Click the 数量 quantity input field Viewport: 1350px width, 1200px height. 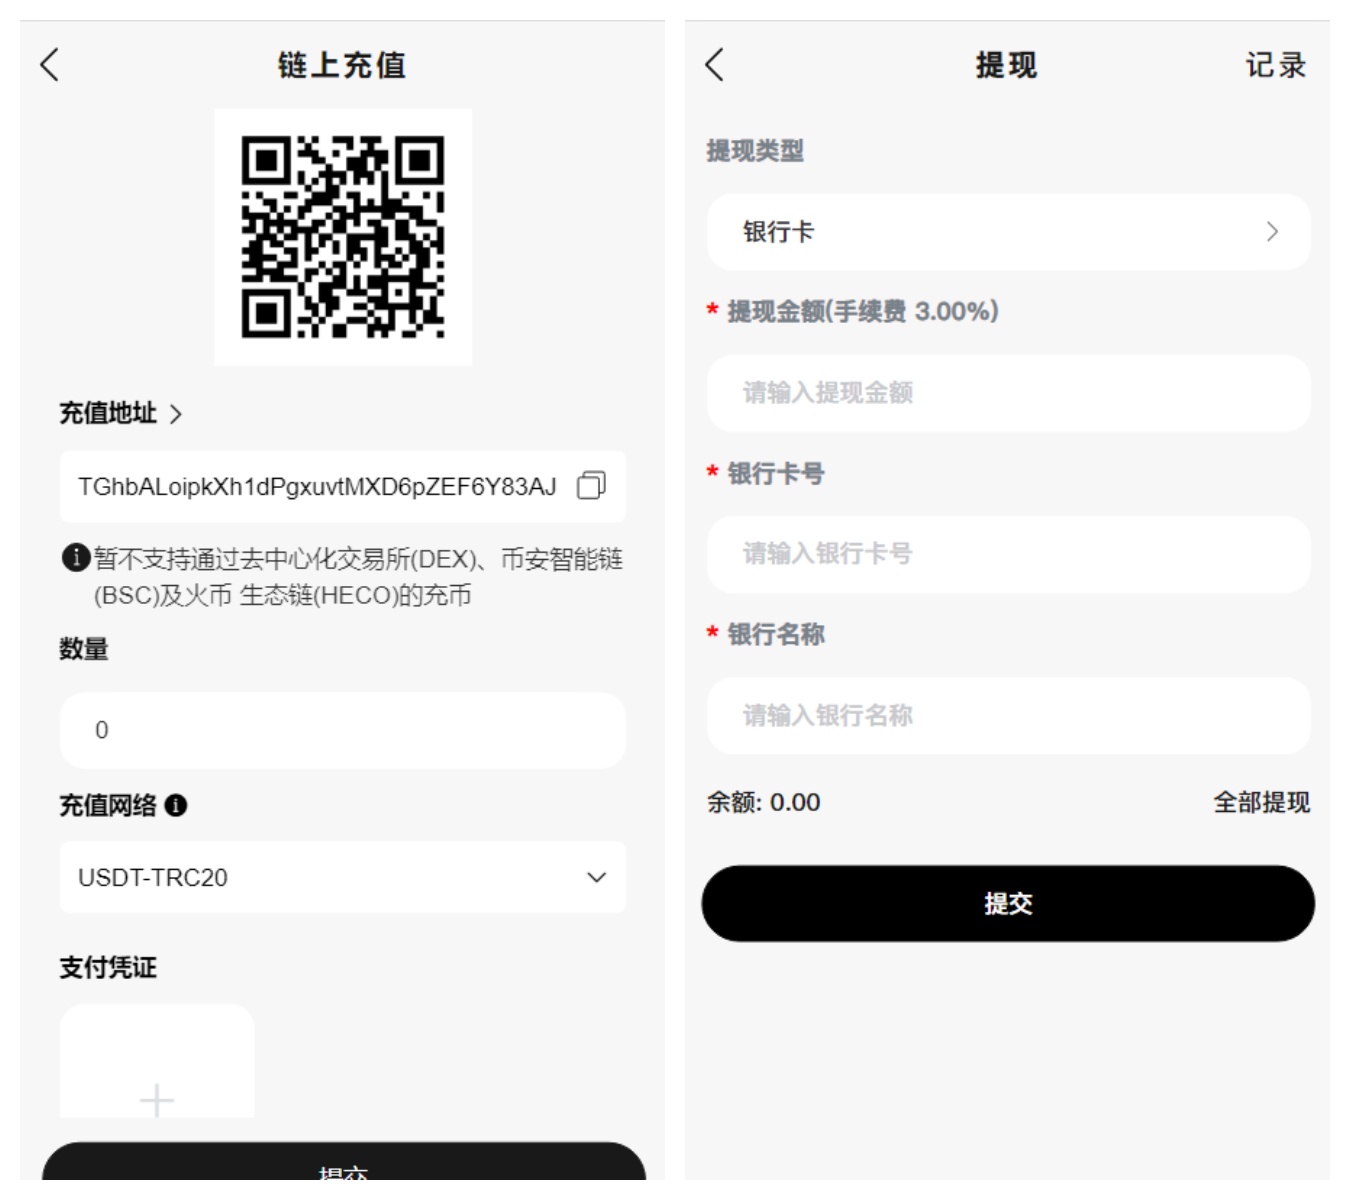click(342, 730)
